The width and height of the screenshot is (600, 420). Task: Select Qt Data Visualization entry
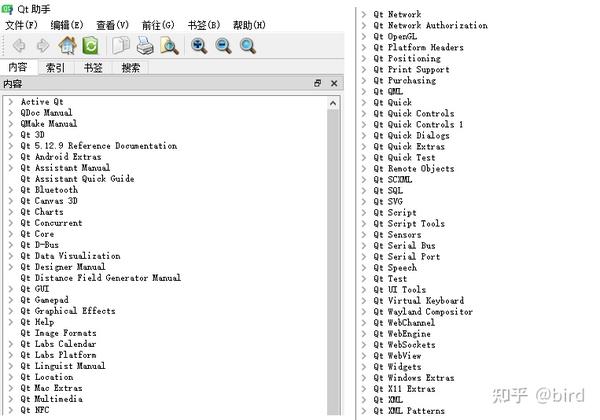[70, 256]
